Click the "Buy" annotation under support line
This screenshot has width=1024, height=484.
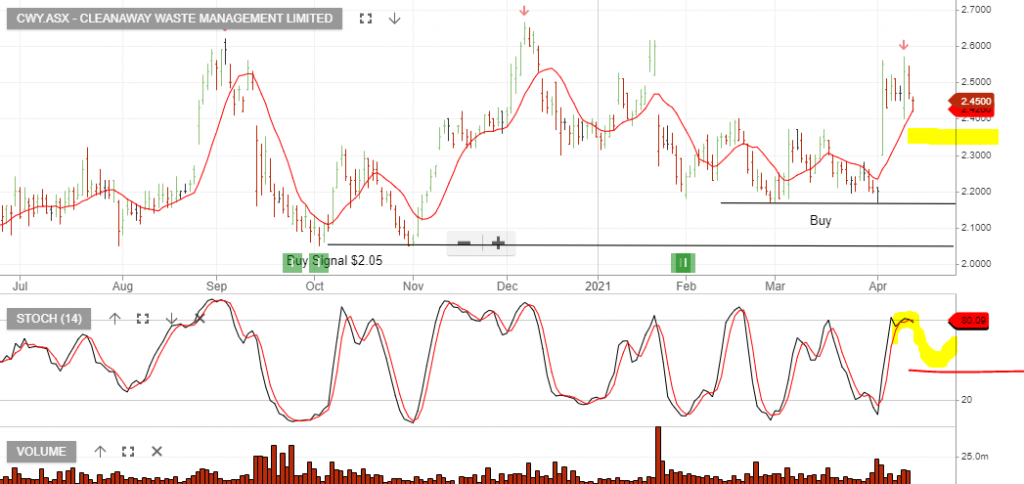820,221
